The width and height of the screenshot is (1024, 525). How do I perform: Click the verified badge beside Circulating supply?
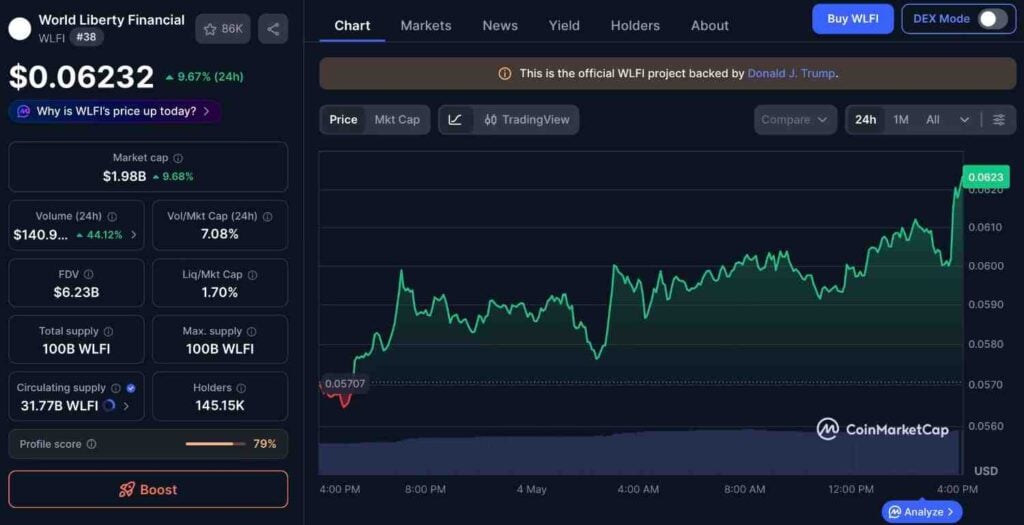(131, 388)
